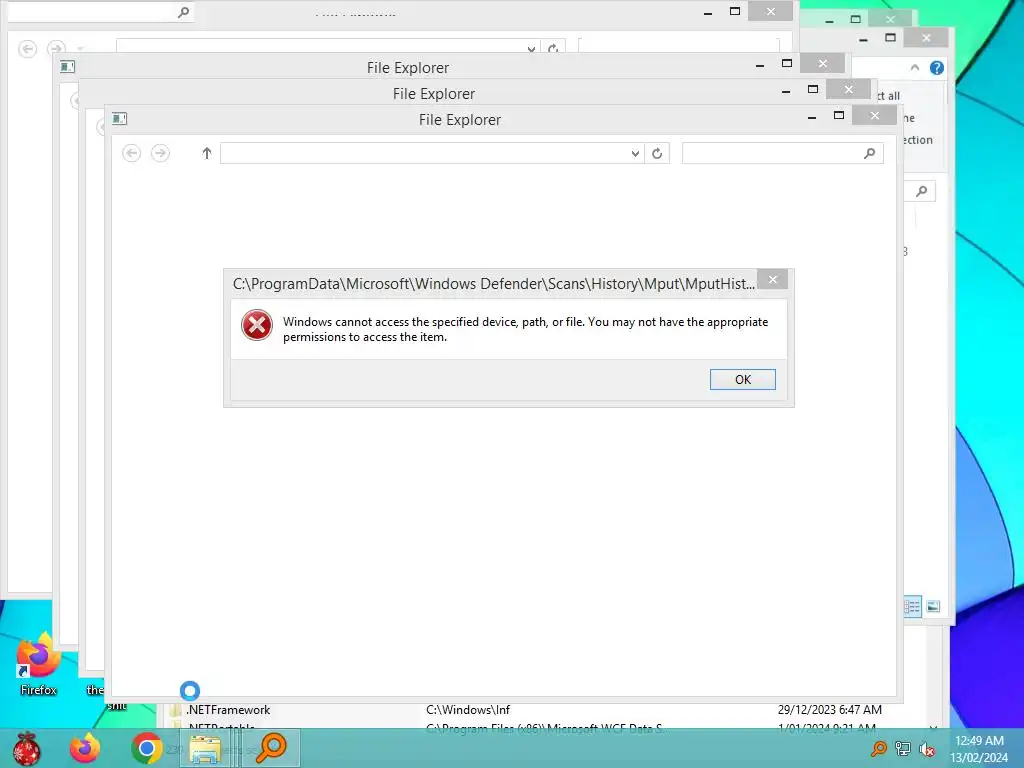Click the magnifier in front File Explorer search box
This screenshot has width=1024, height=768.
[869, 153]
